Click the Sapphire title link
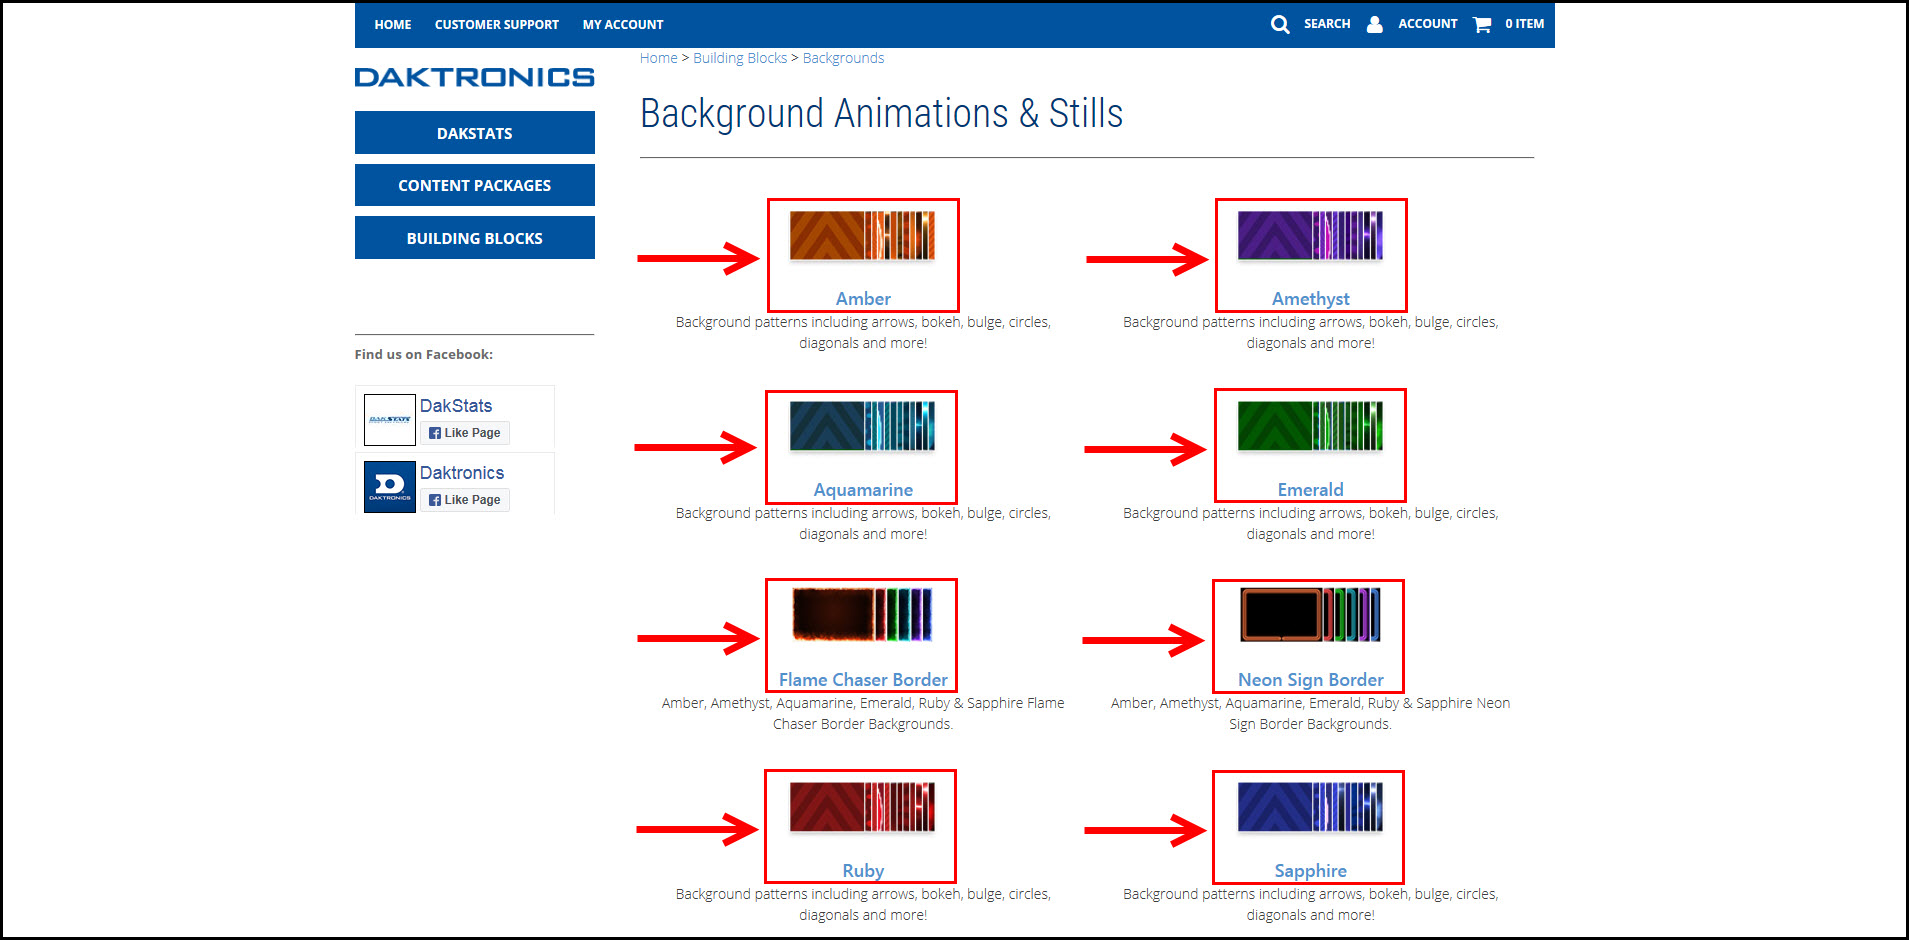 (1310, 871)
